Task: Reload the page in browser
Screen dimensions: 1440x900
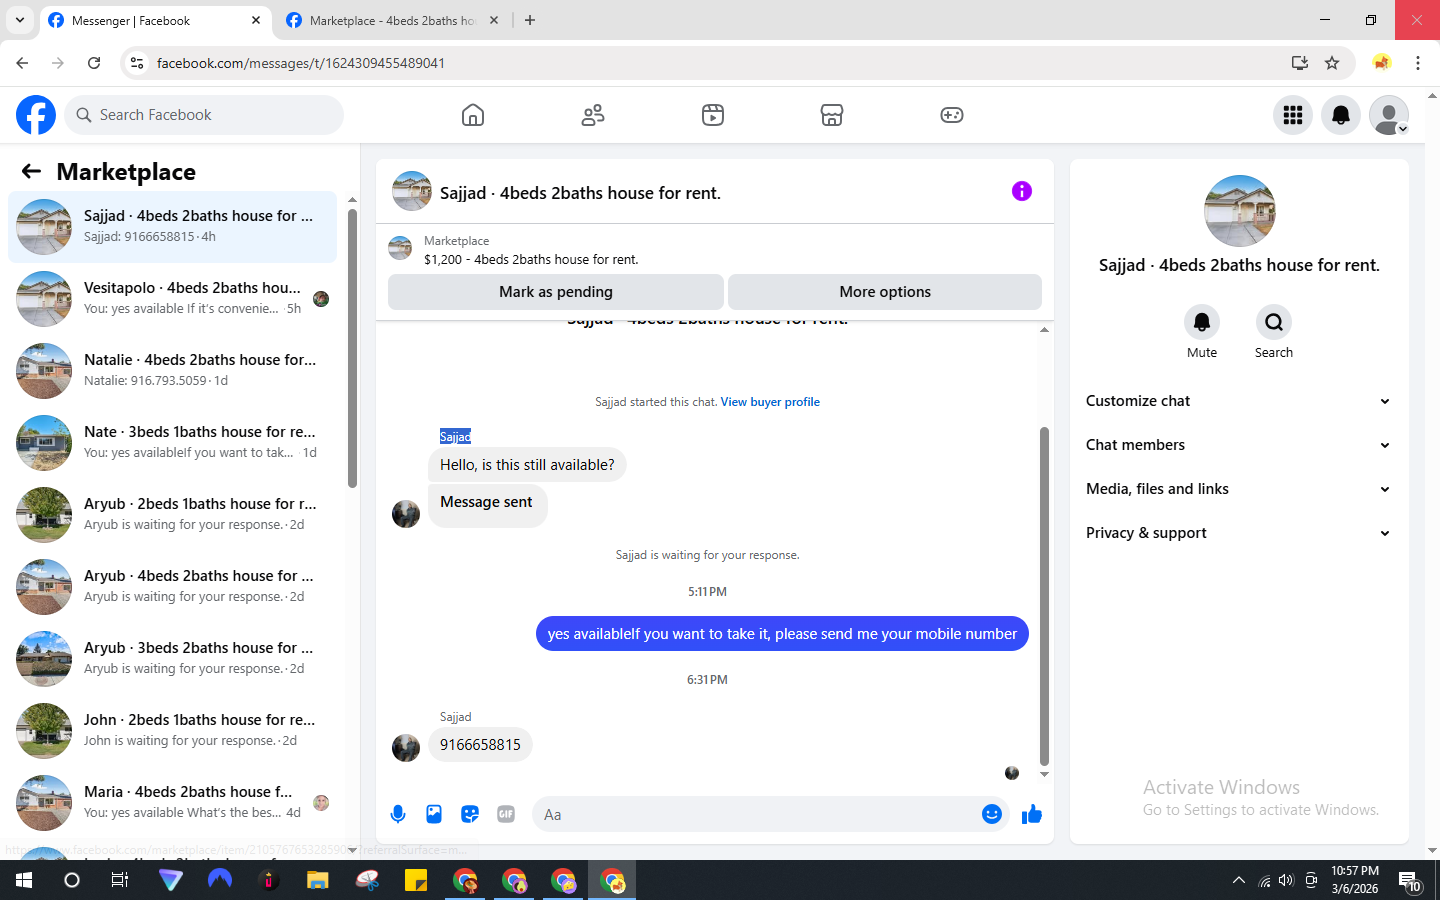Action: point(94,63)
